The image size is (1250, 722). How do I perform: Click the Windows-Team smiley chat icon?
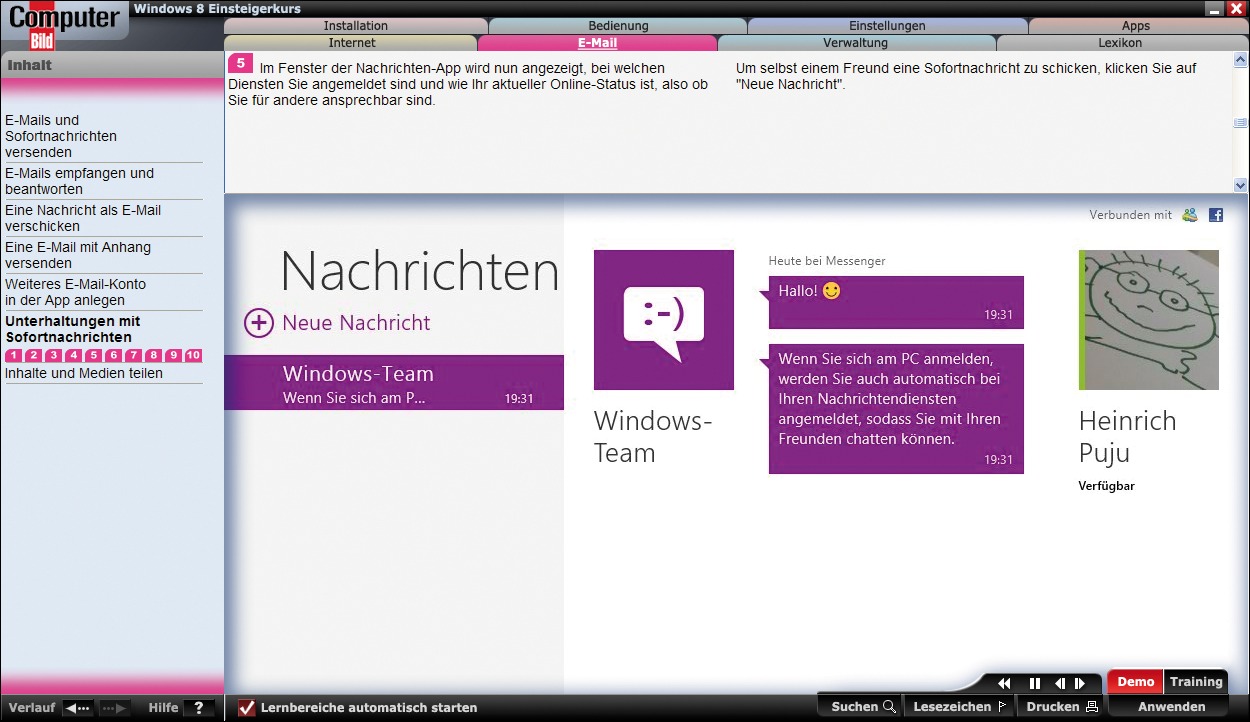pos(664,320)
